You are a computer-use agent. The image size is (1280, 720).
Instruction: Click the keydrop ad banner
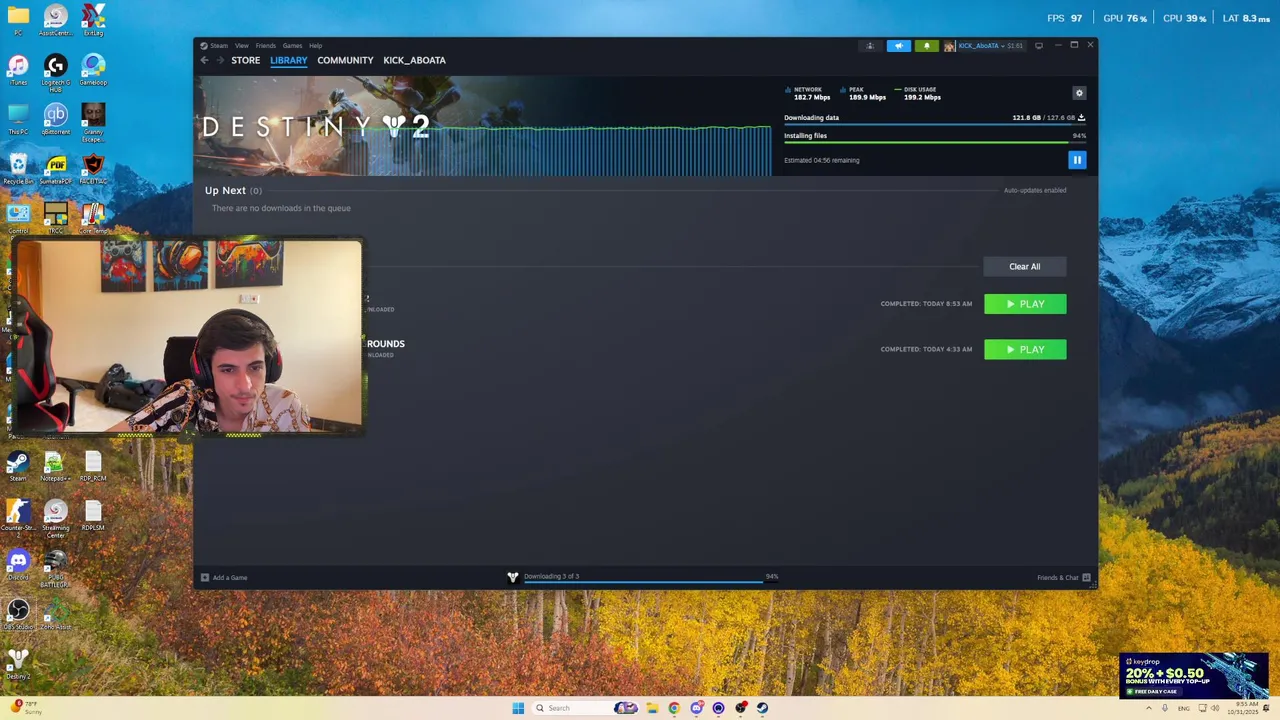tap(1194, 676)
